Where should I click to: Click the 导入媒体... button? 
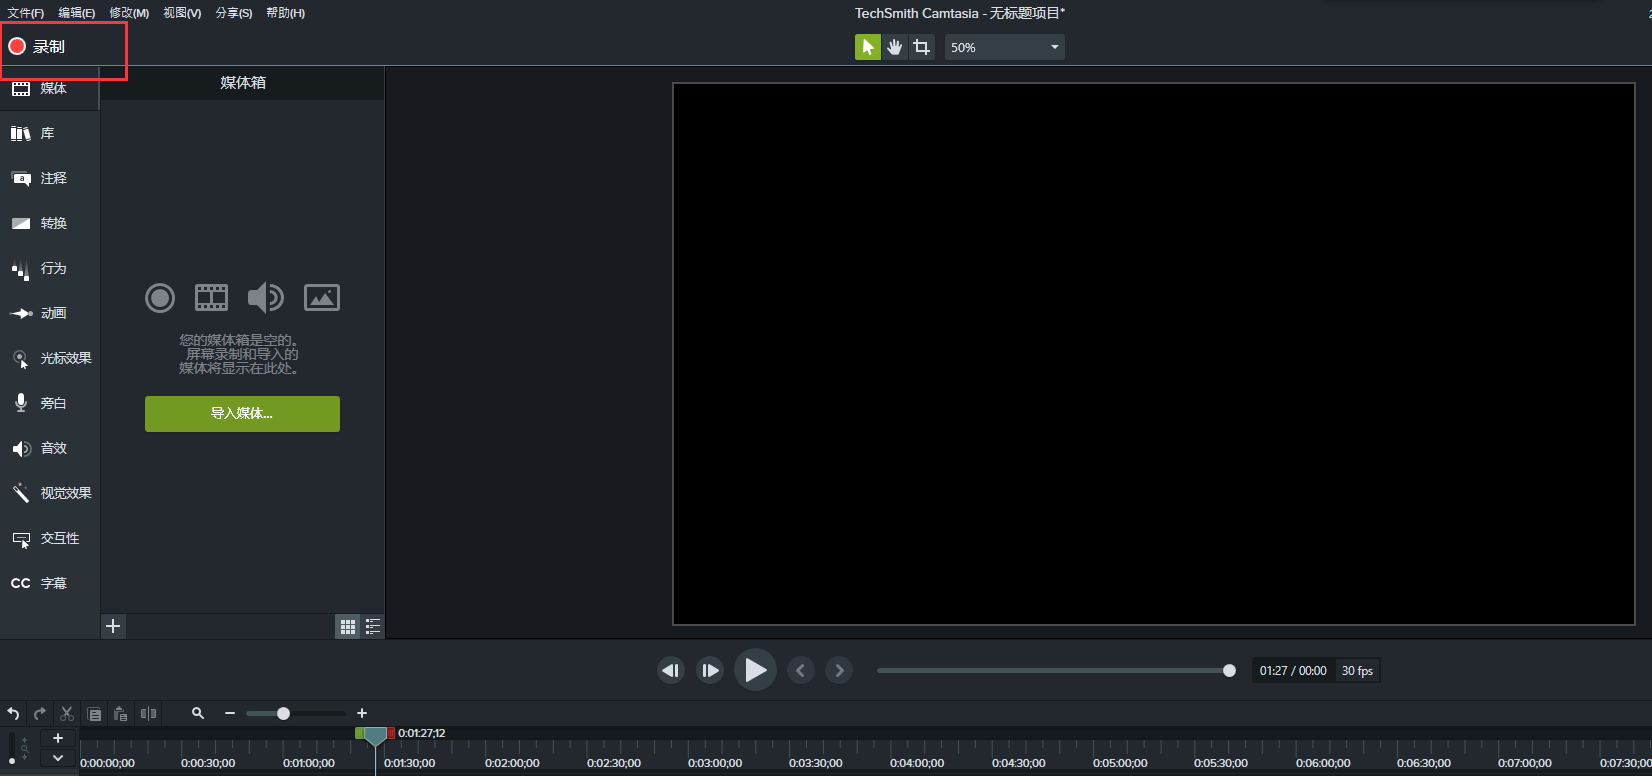tap(242, 414)
